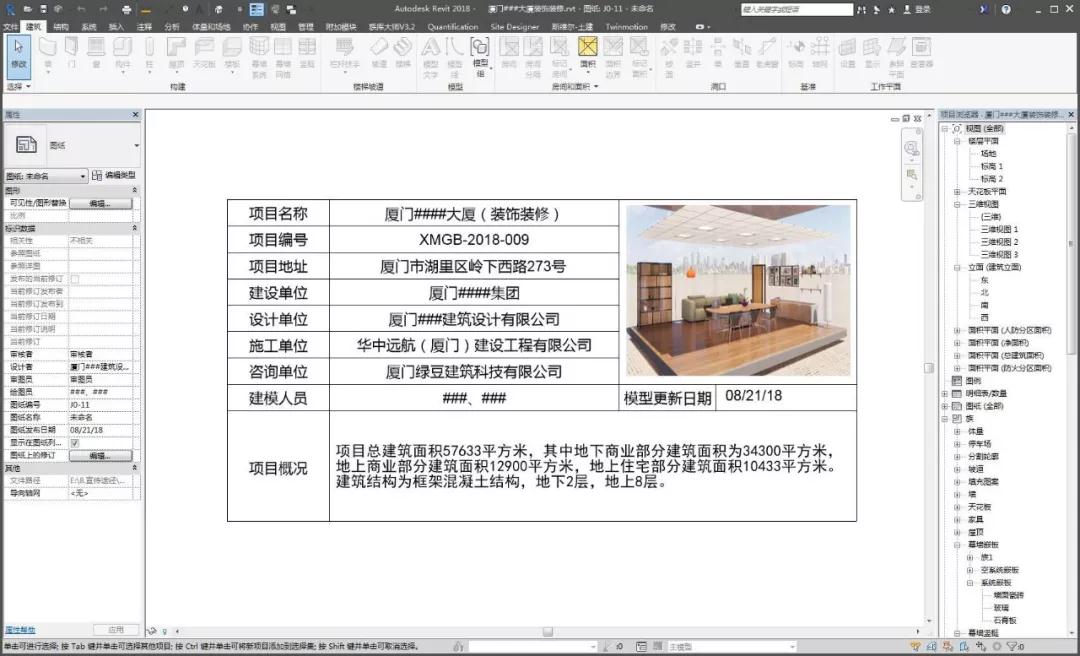Click the Model Group (模型组) icon
The image size is (1080, 656).
pos(480,48)
